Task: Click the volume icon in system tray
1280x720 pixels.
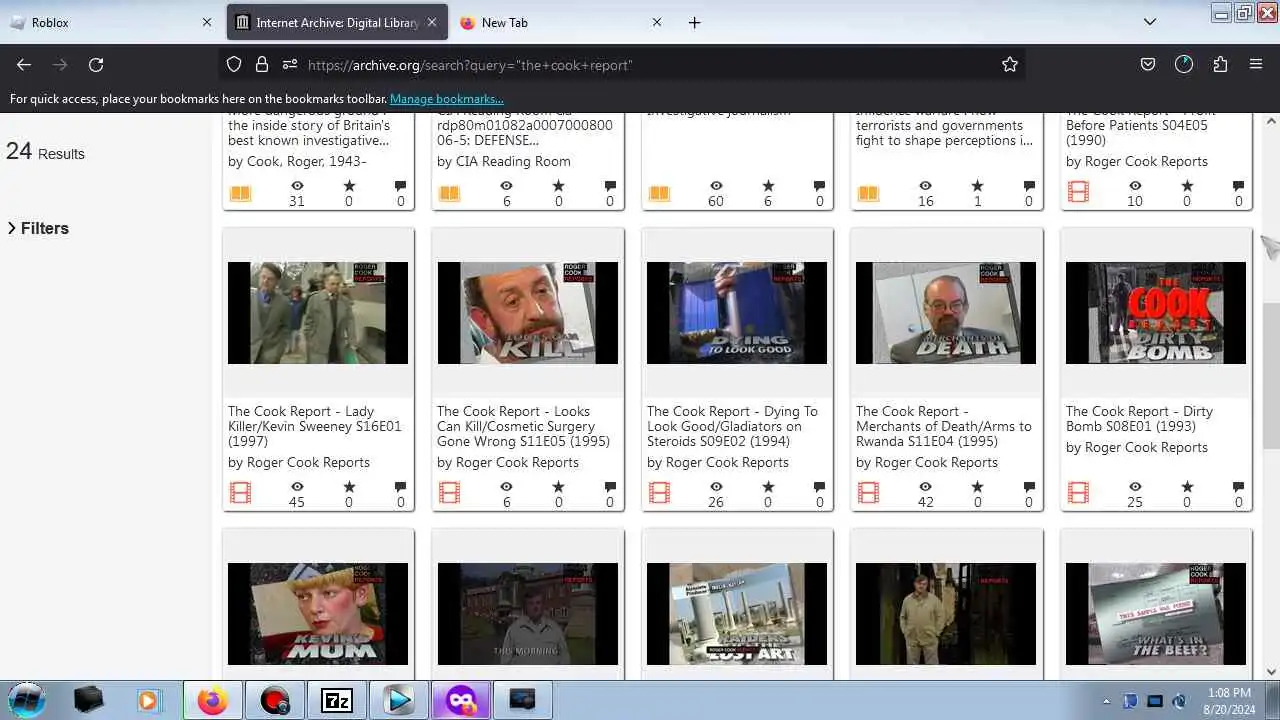Action: tap(1179, 701)
